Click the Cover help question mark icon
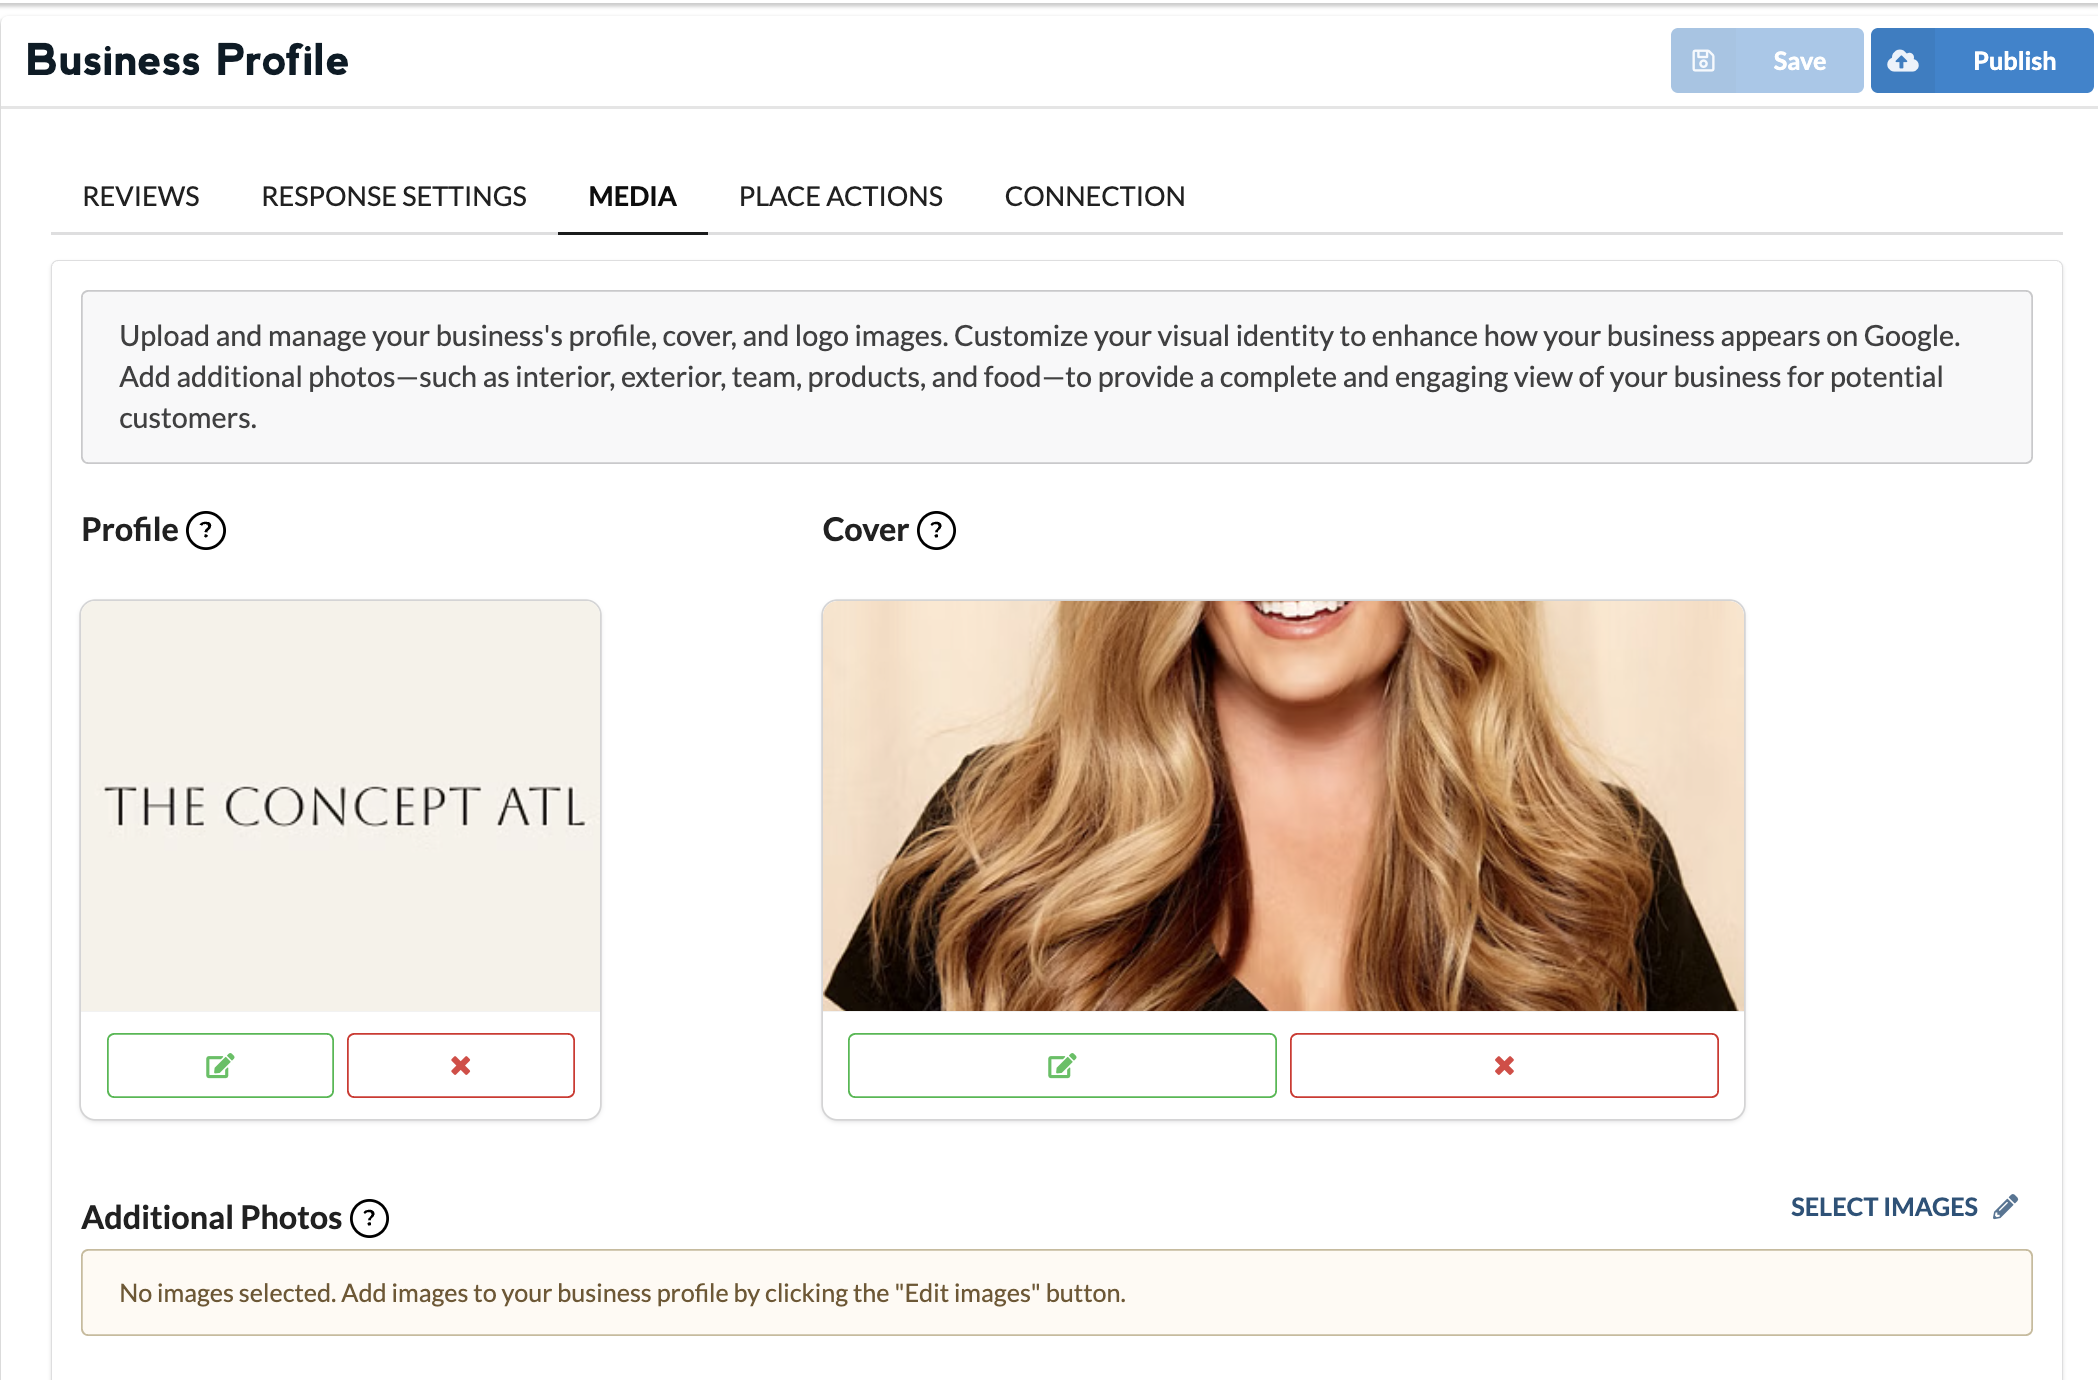2098x1380 pixels. click(936, 530)
